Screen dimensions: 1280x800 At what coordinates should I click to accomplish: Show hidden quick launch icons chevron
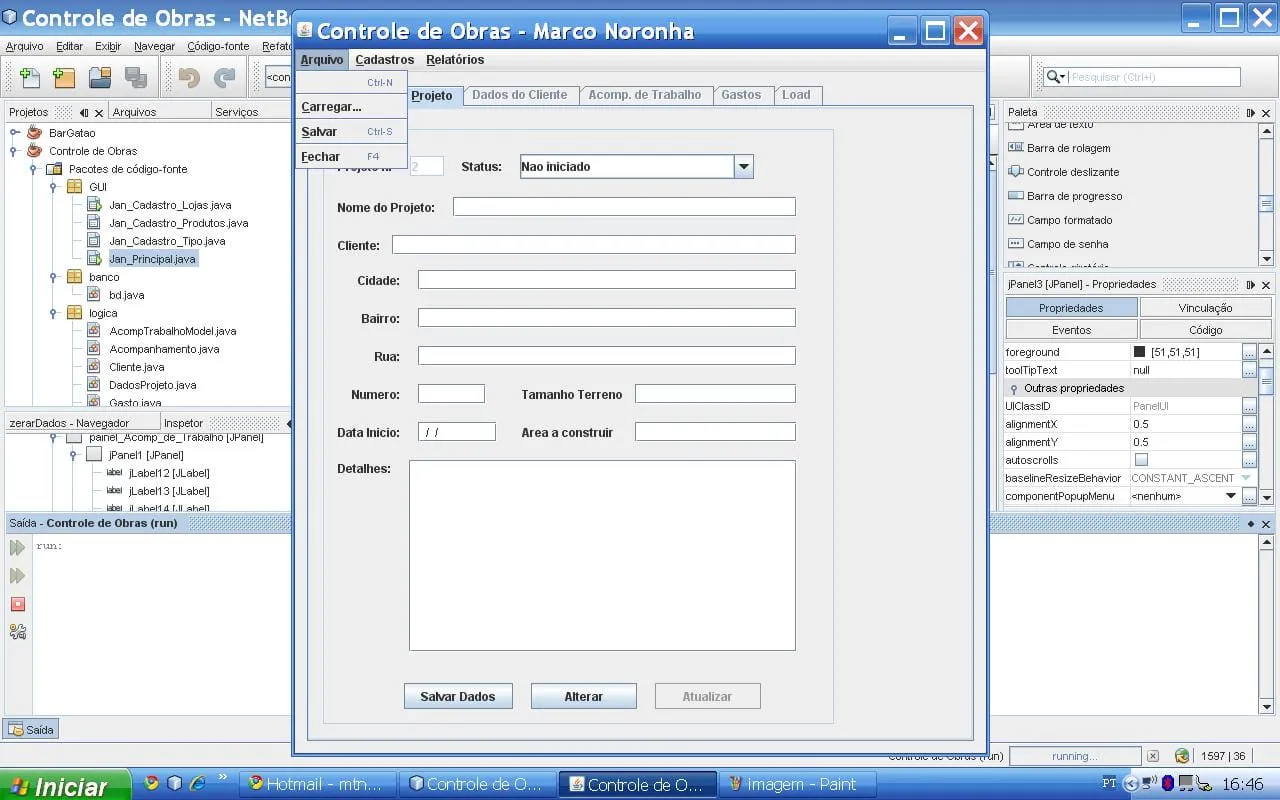pyautogui.click(x=222, y=778)
